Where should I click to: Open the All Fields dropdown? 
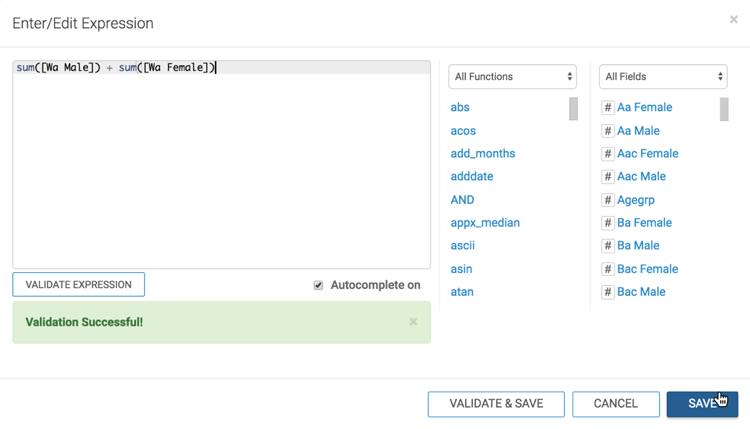(x=663, y=77)
